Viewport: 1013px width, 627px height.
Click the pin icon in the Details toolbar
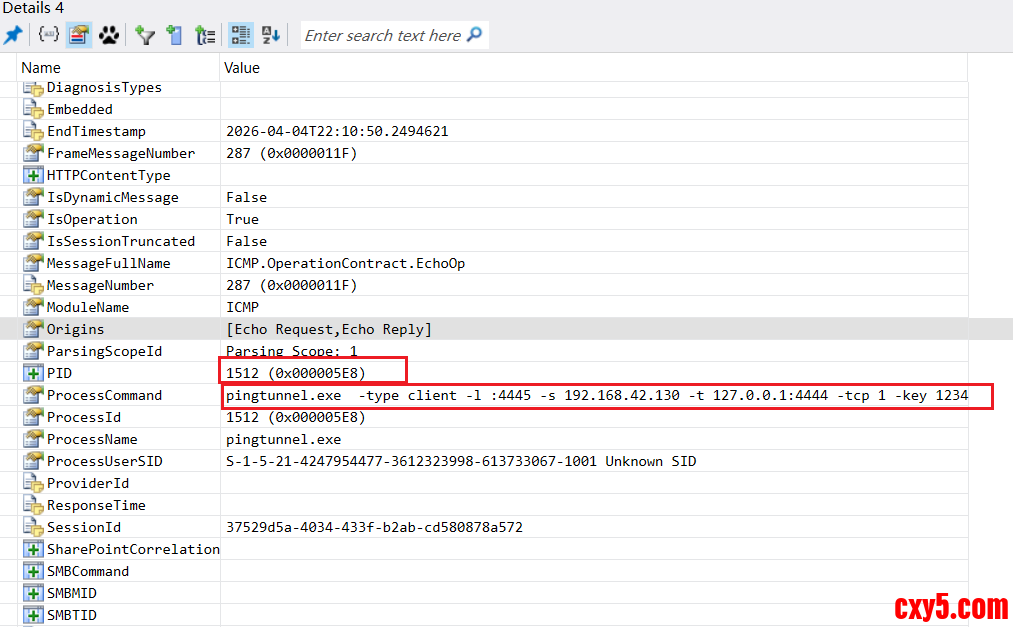click(x=13, y=35)
